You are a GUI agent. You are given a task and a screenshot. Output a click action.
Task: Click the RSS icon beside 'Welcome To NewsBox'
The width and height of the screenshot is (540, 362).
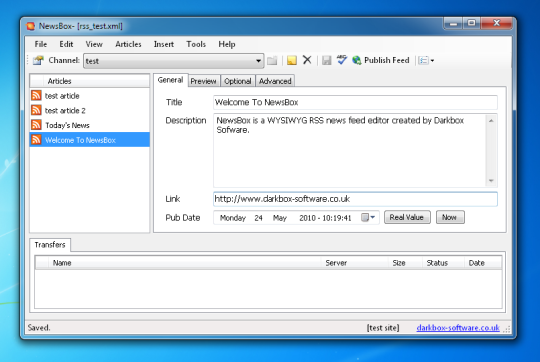[36, 139]
